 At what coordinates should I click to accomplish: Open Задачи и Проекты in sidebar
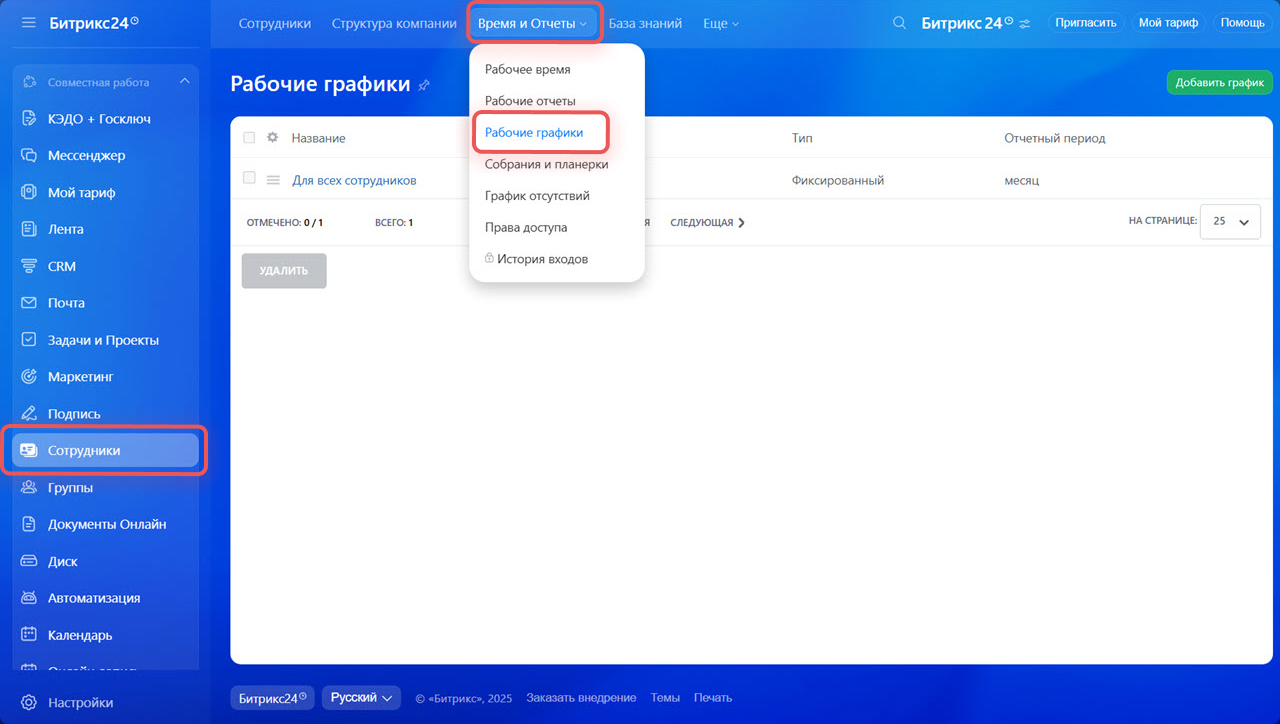click(105, 340)
